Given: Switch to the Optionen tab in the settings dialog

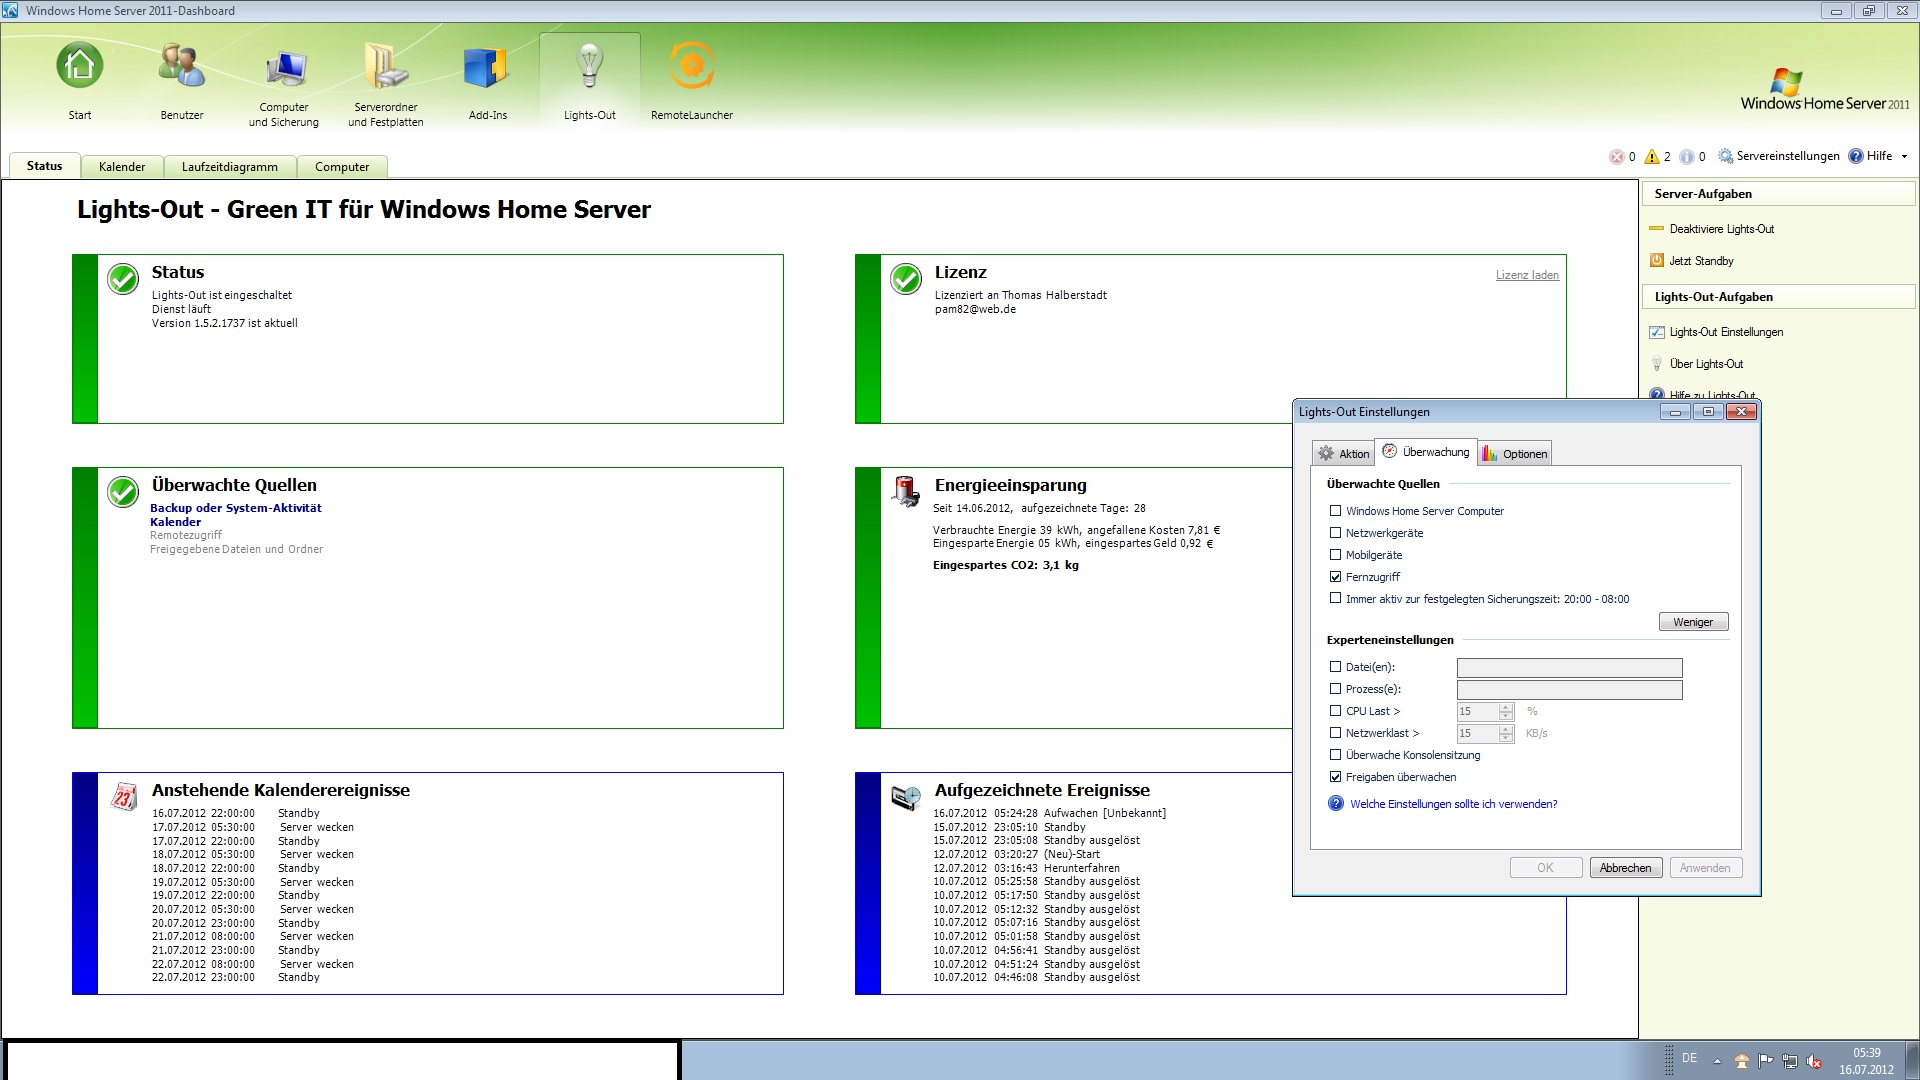Looking at the screenshot, I should pos(1515,454).
